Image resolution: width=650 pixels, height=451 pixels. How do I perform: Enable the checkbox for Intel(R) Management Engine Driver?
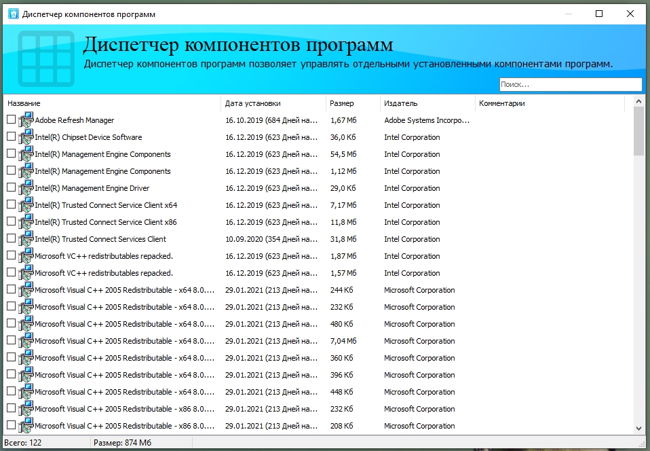click(11, 188)
